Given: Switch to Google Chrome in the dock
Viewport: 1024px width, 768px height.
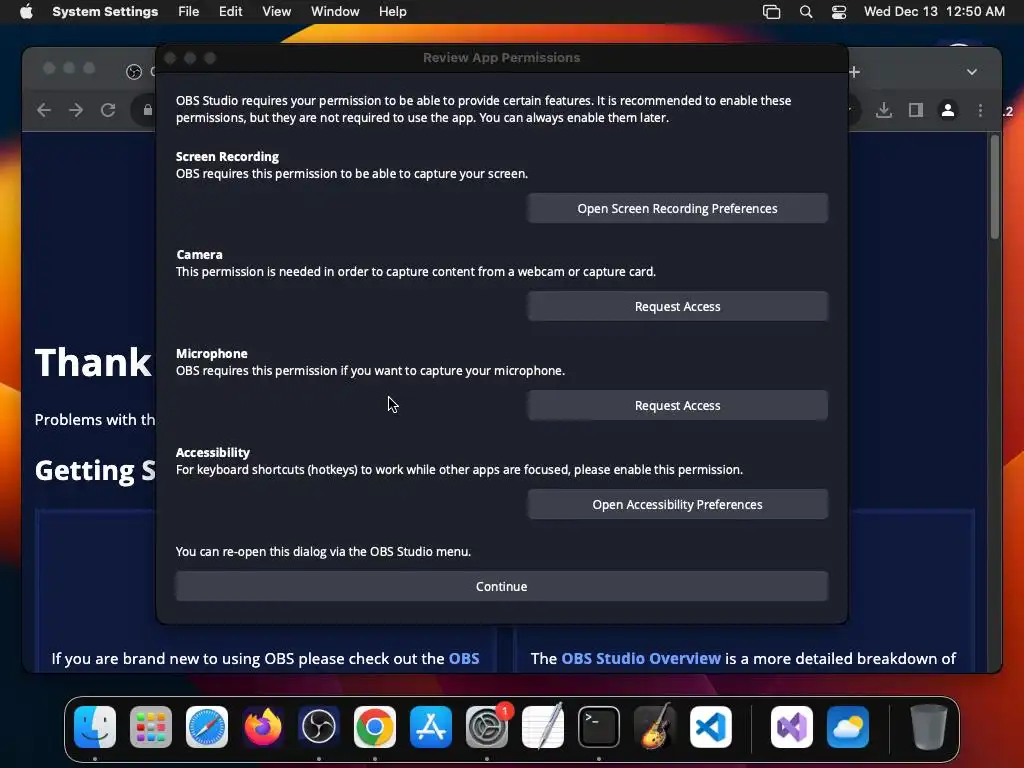Looking at the screenshot, I should pos(375,727).
